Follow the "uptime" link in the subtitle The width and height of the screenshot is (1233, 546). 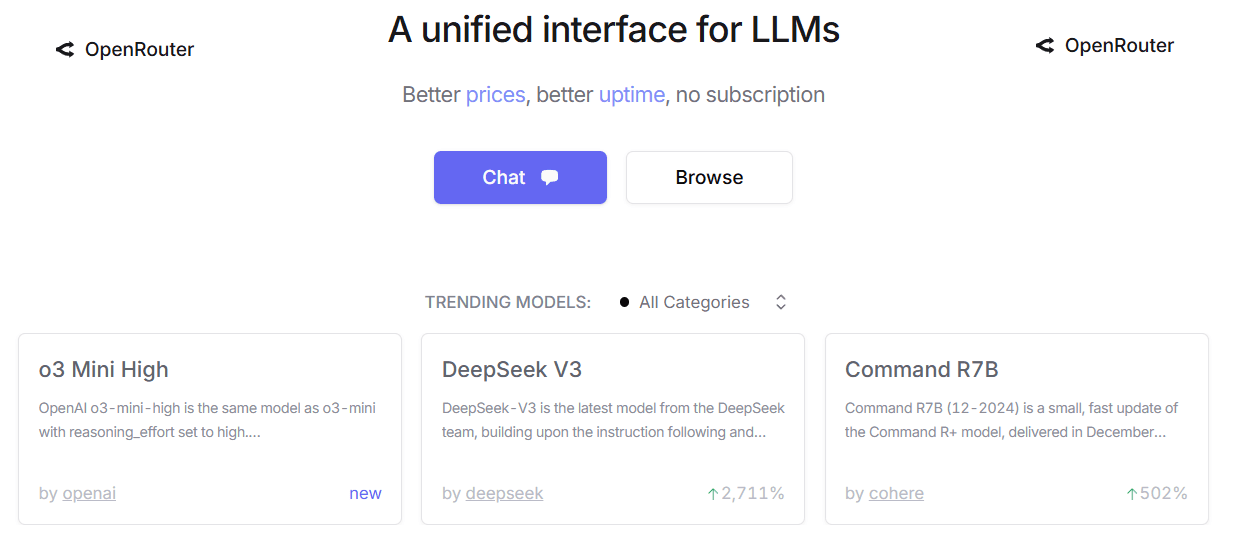coord(631,95)
